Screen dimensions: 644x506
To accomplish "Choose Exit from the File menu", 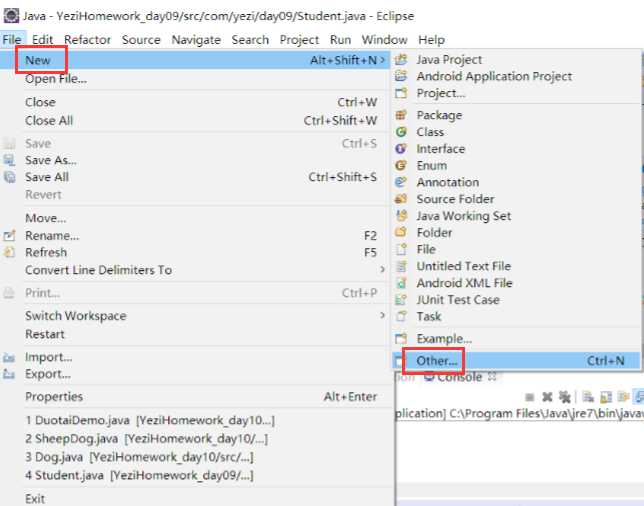I will point(195,499).
